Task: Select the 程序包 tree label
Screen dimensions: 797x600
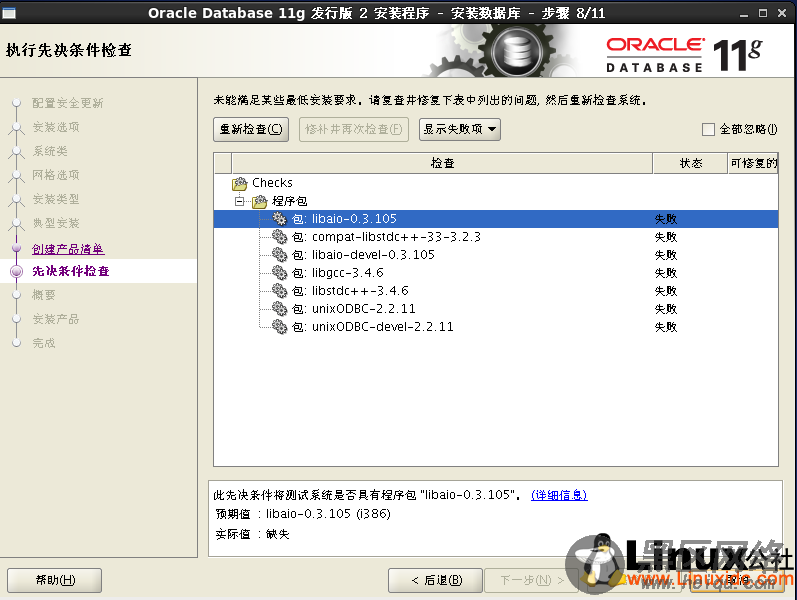Action: tap(290, 201)
